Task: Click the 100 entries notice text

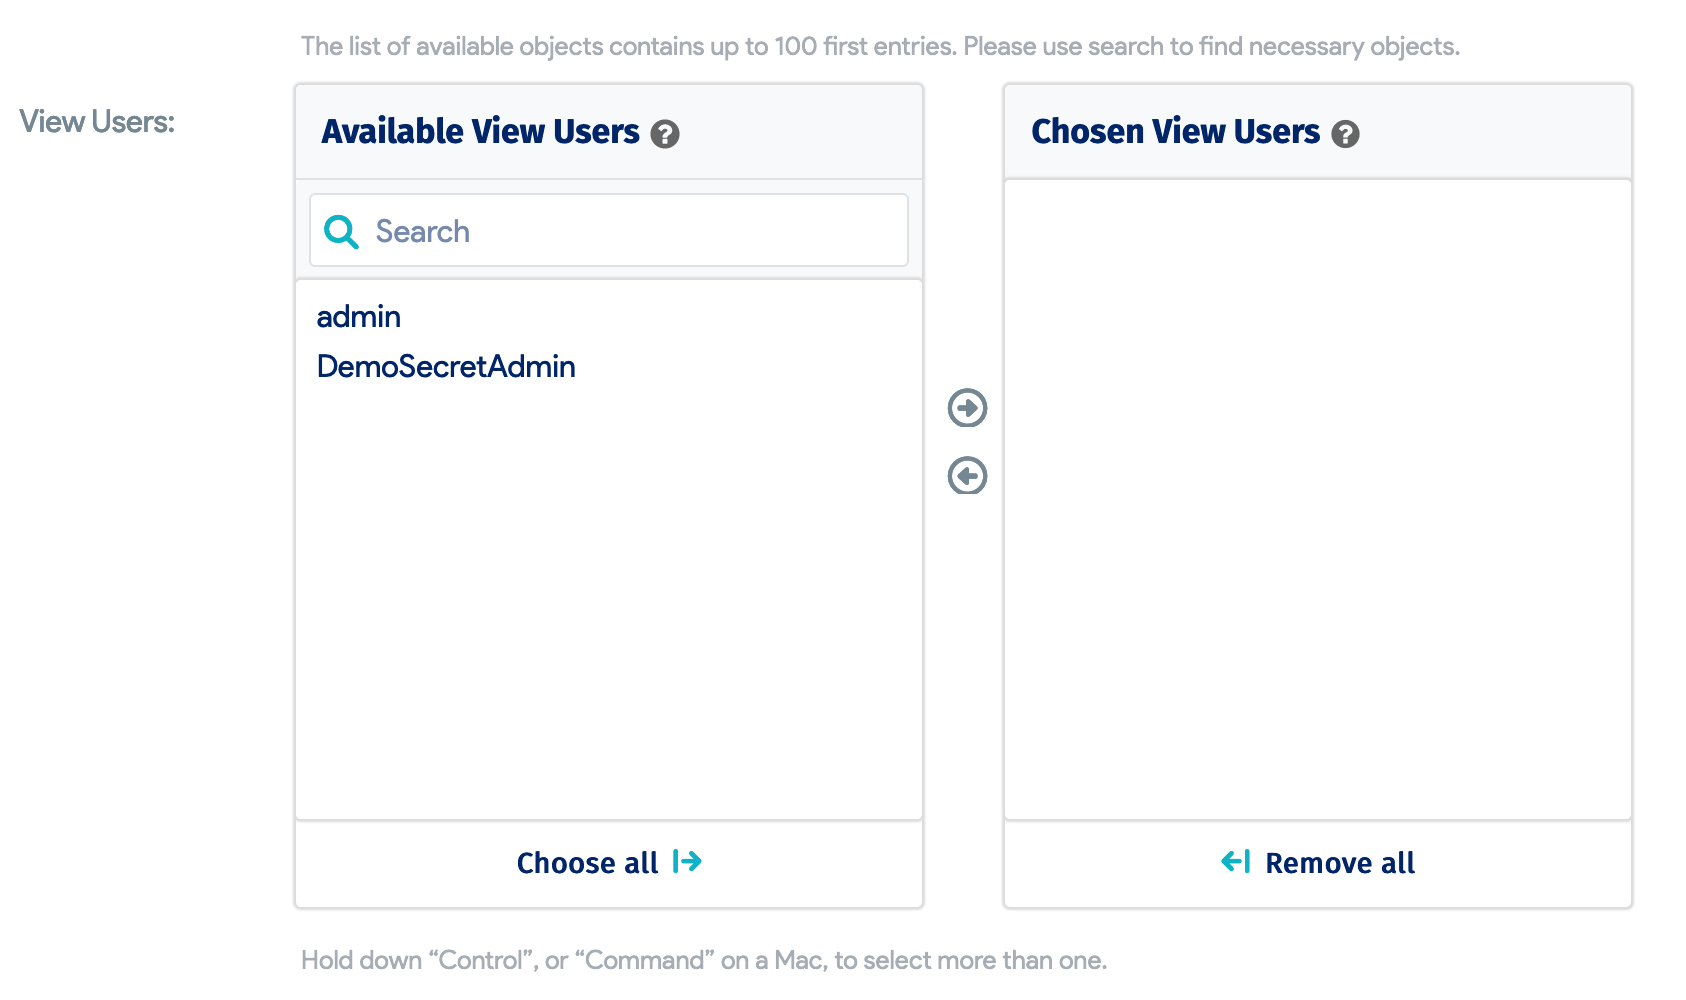Action: (x=880, y=46)
